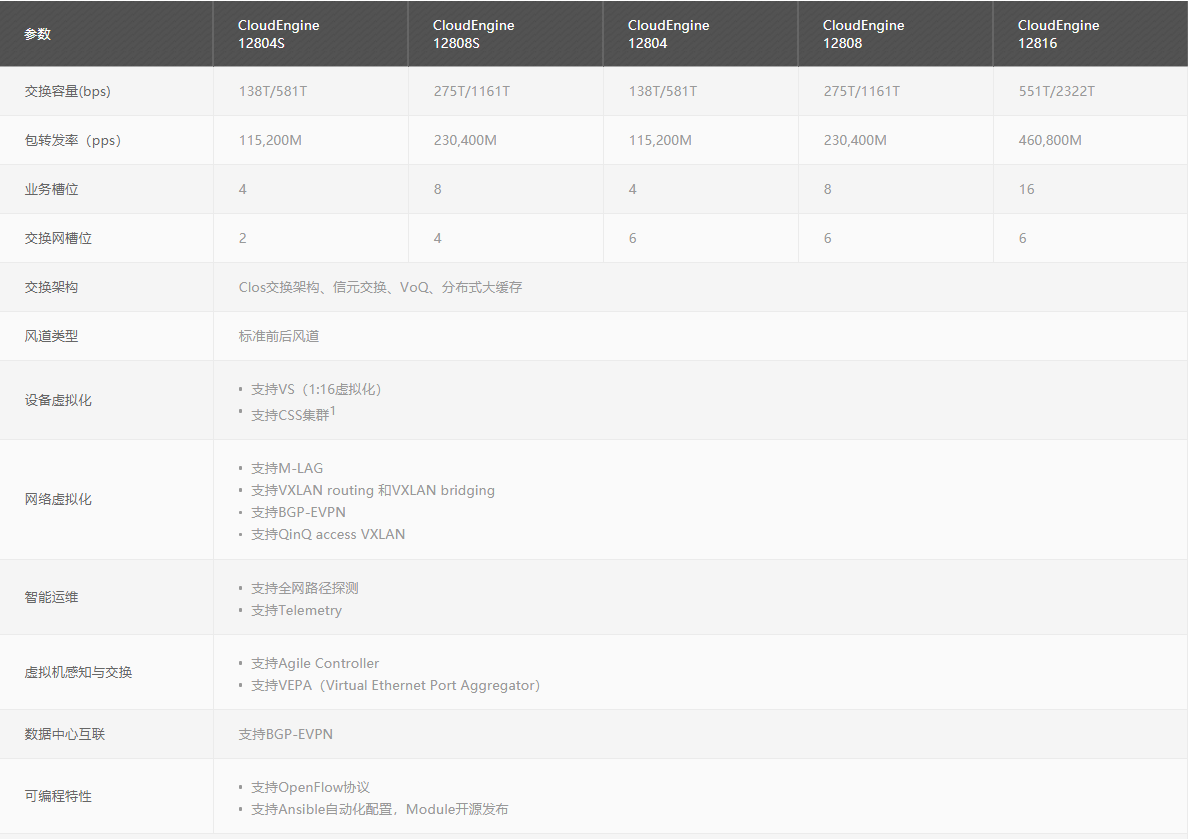Click the 支持OpenFlow协议 item
The height and width of the screenshot is (839, 1188).
(x=310, y=787)
